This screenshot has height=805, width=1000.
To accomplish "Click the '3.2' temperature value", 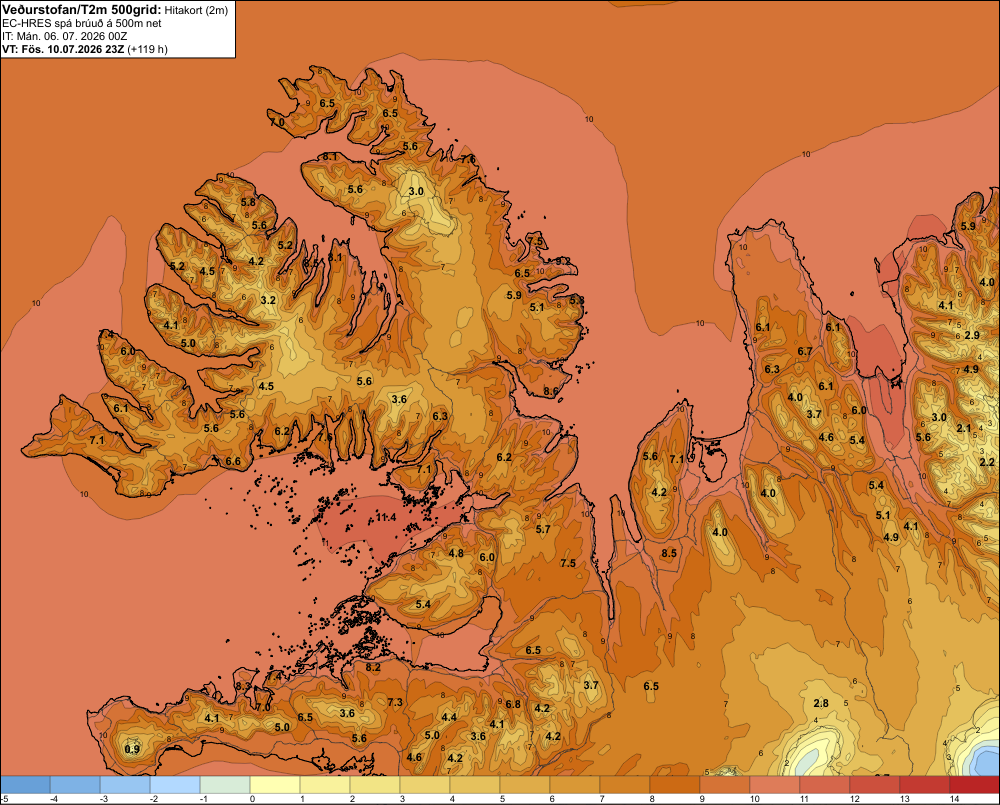I will coord(268,300).
